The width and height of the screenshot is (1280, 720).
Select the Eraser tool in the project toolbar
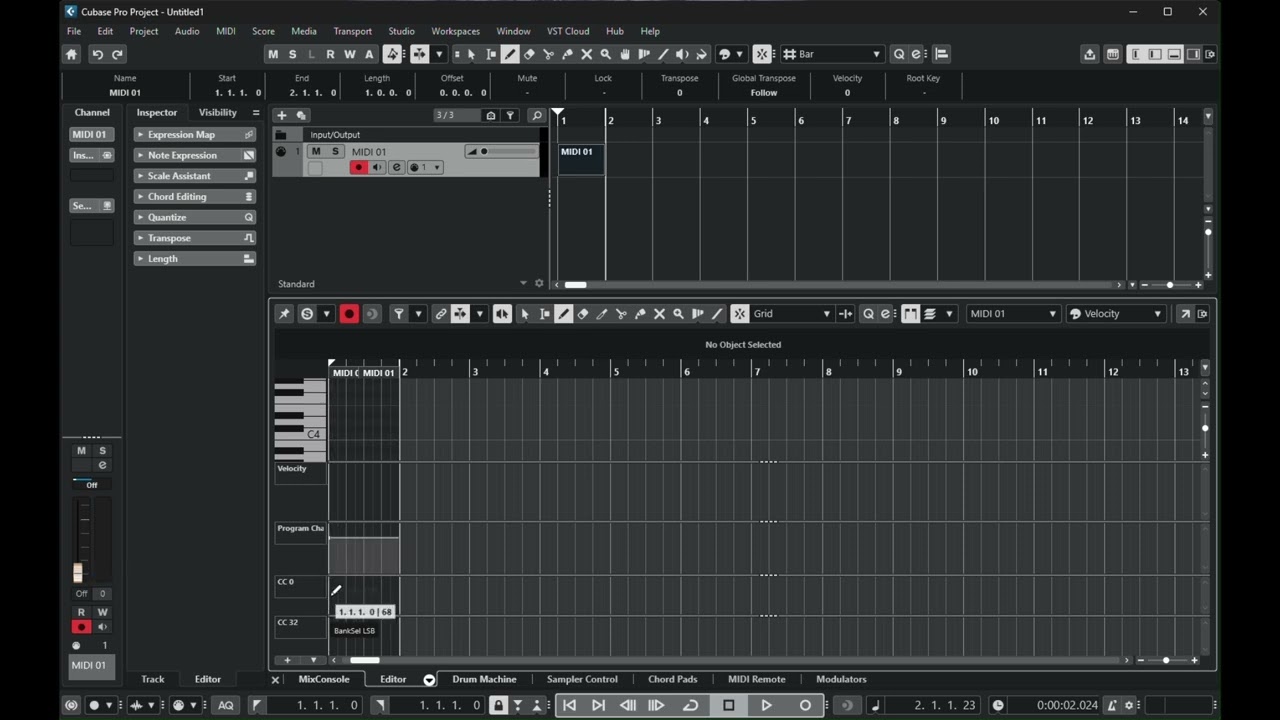point(529,54)
